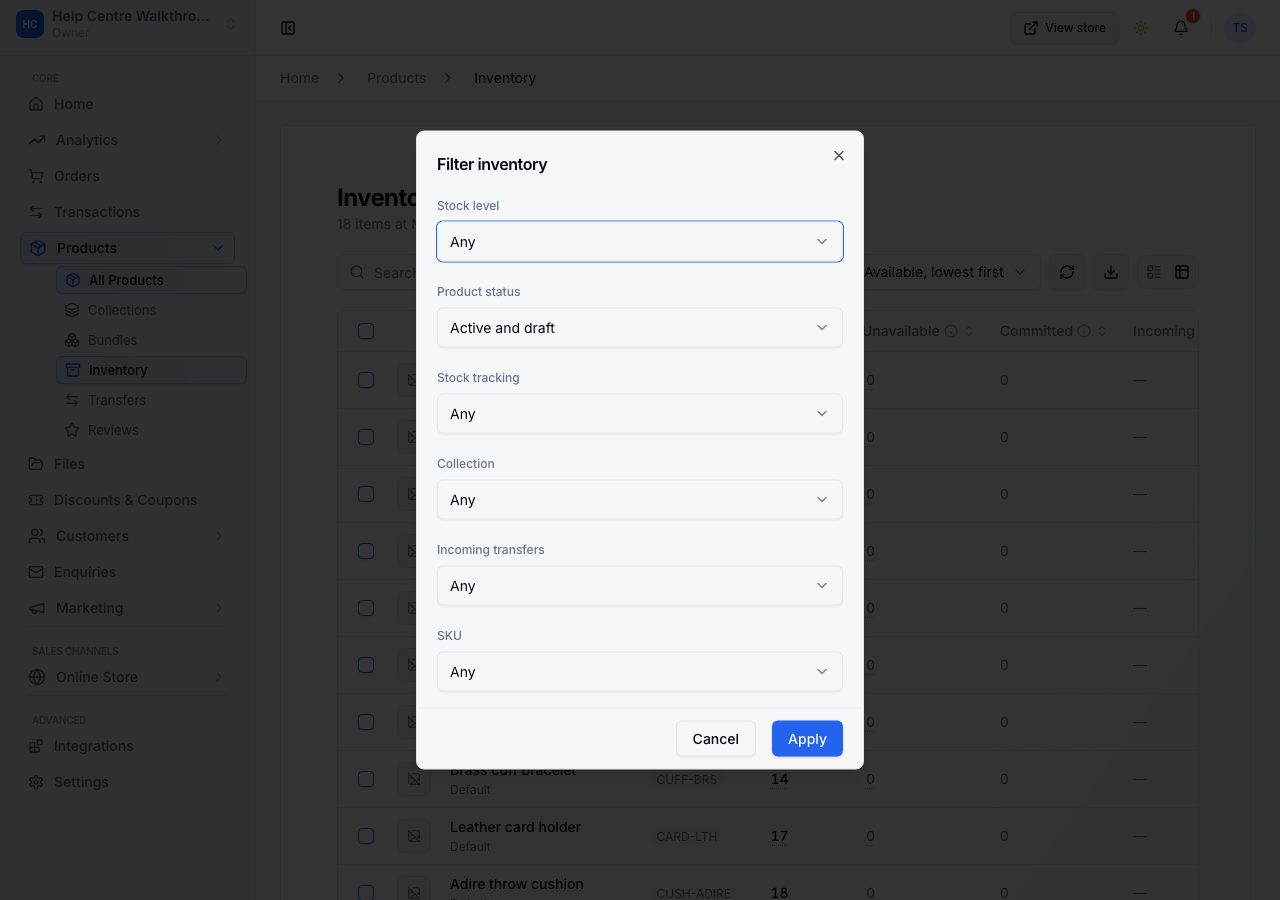
Task: Check the Leather card holder row checkbox
Action: pyautogui.click(x=366, y=836)
